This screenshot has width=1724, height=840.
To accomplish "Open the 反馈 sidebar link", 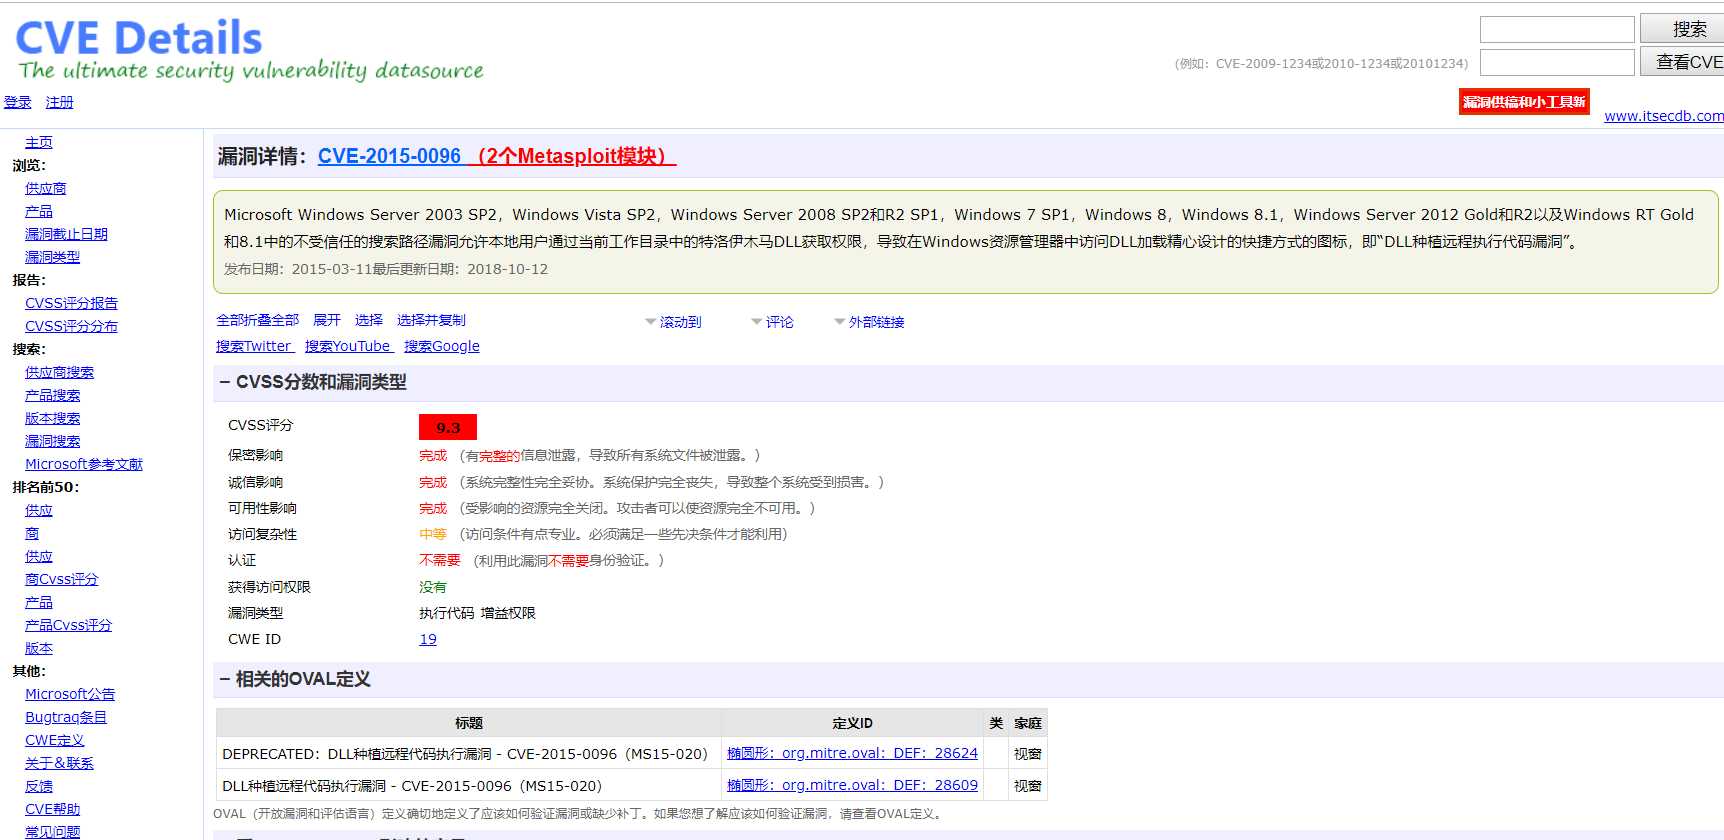I will point(39,786).
